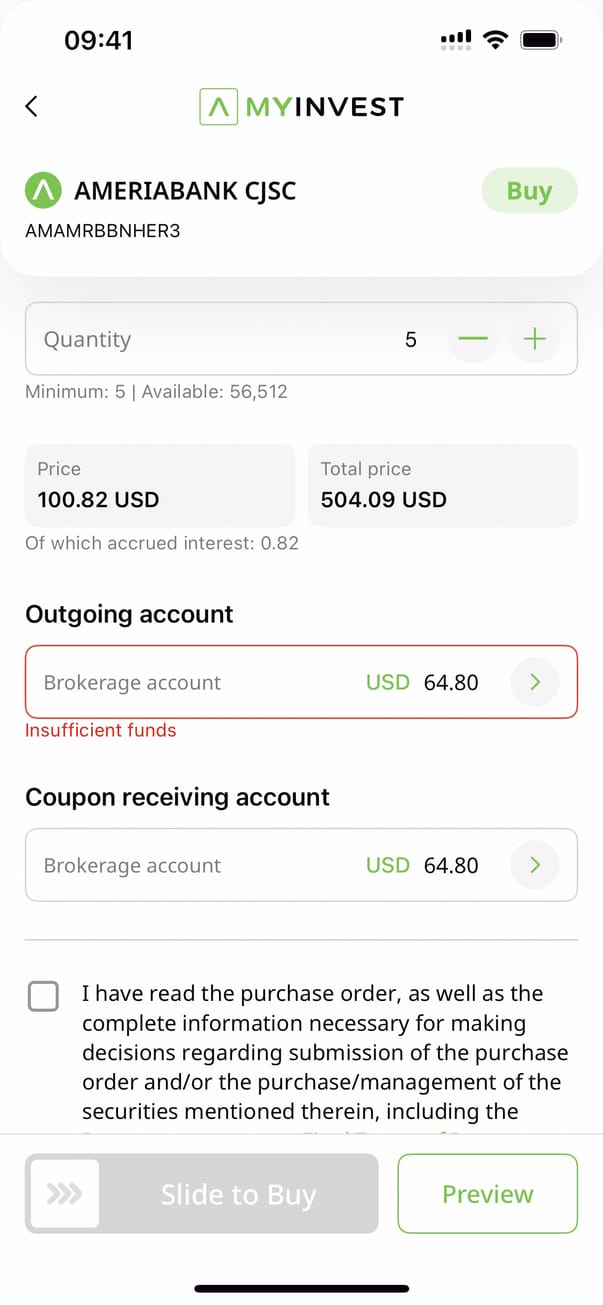Tap the slide arrows handle icon
603x1305 pixels.
click(65, 1193)
